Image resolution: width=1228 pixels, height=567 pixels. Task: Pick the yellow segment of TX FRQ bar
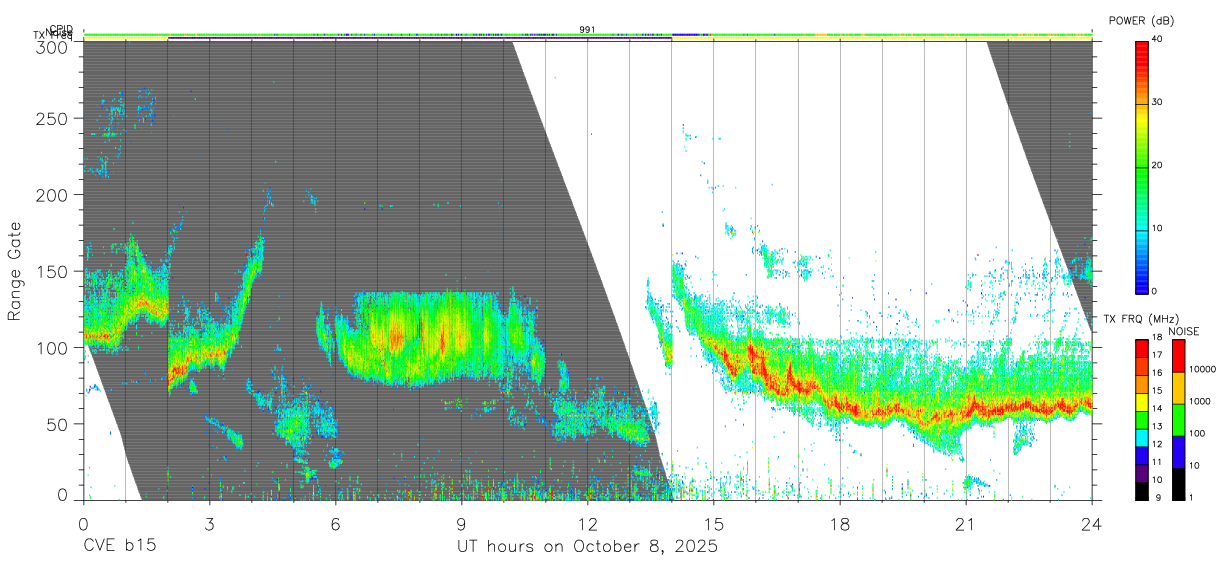(1142, 400)
